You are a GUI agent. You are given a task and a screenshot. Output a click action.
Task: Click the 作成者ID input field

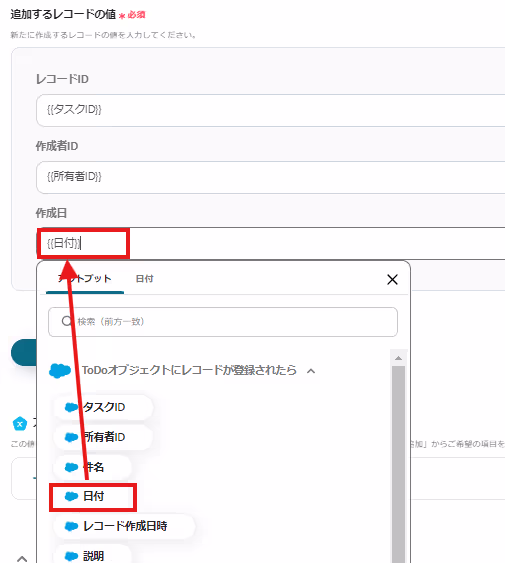click(x=270, y=177)
